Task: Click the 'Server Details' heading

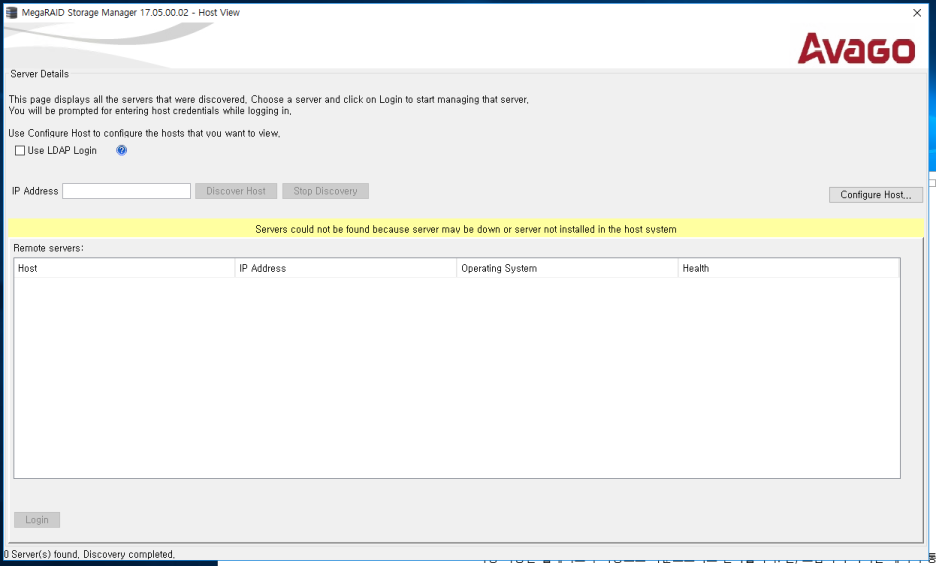Action: (39, 74)
